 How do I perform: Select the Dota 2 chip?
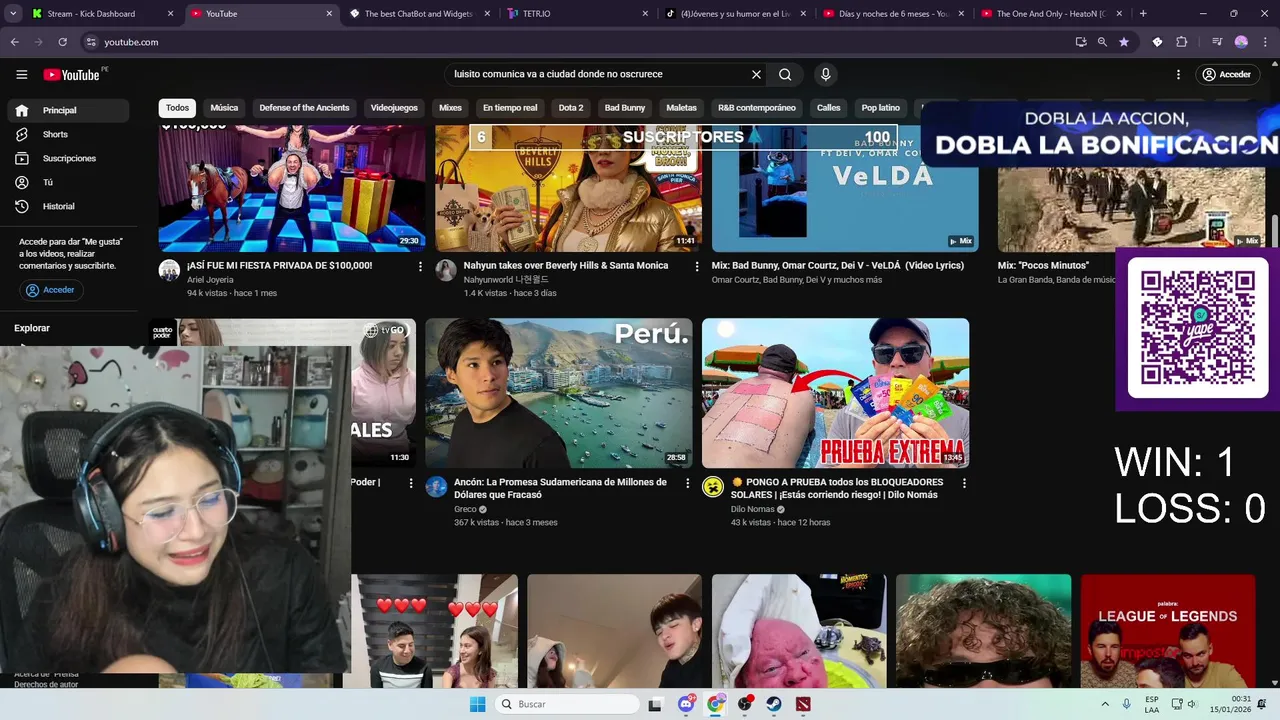tap(571, 108)
